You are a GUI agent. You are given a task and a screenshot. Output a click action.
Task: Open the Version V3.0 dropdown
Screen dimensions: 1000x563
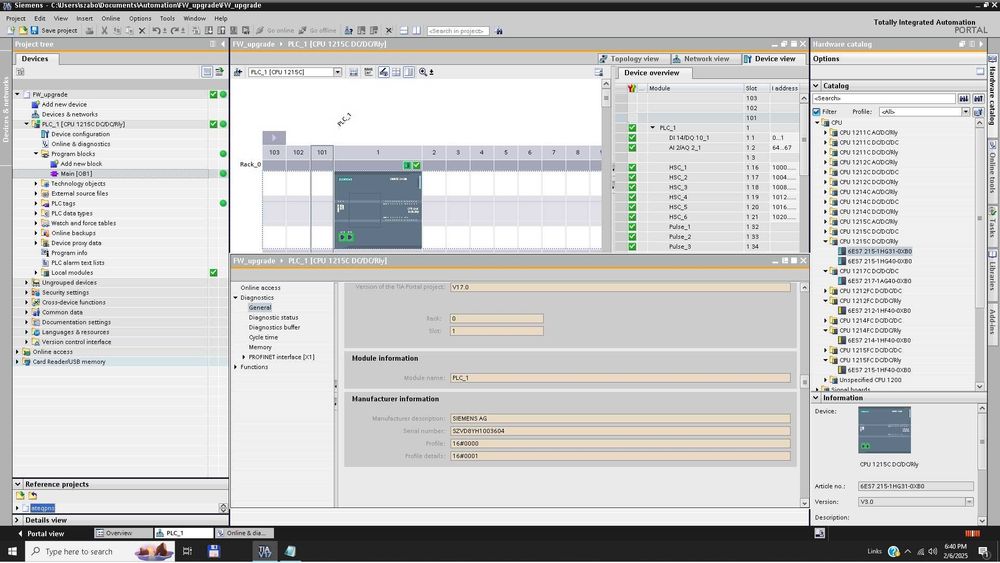968,502
